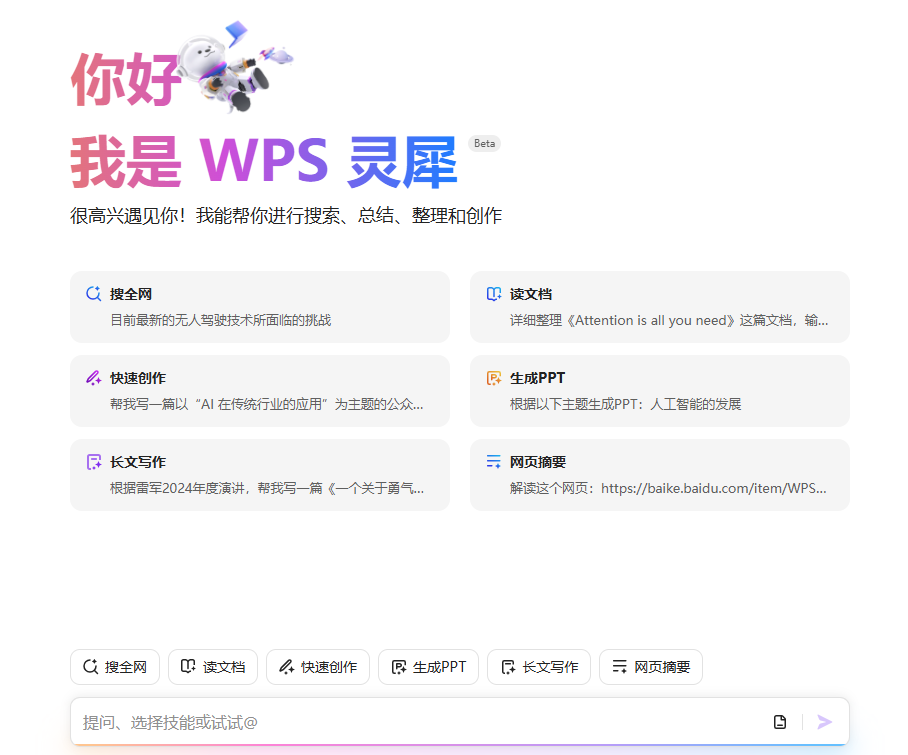Click the 搜全网 card search icon
Viewport: 908px width, 755px height.
(93, 294)
